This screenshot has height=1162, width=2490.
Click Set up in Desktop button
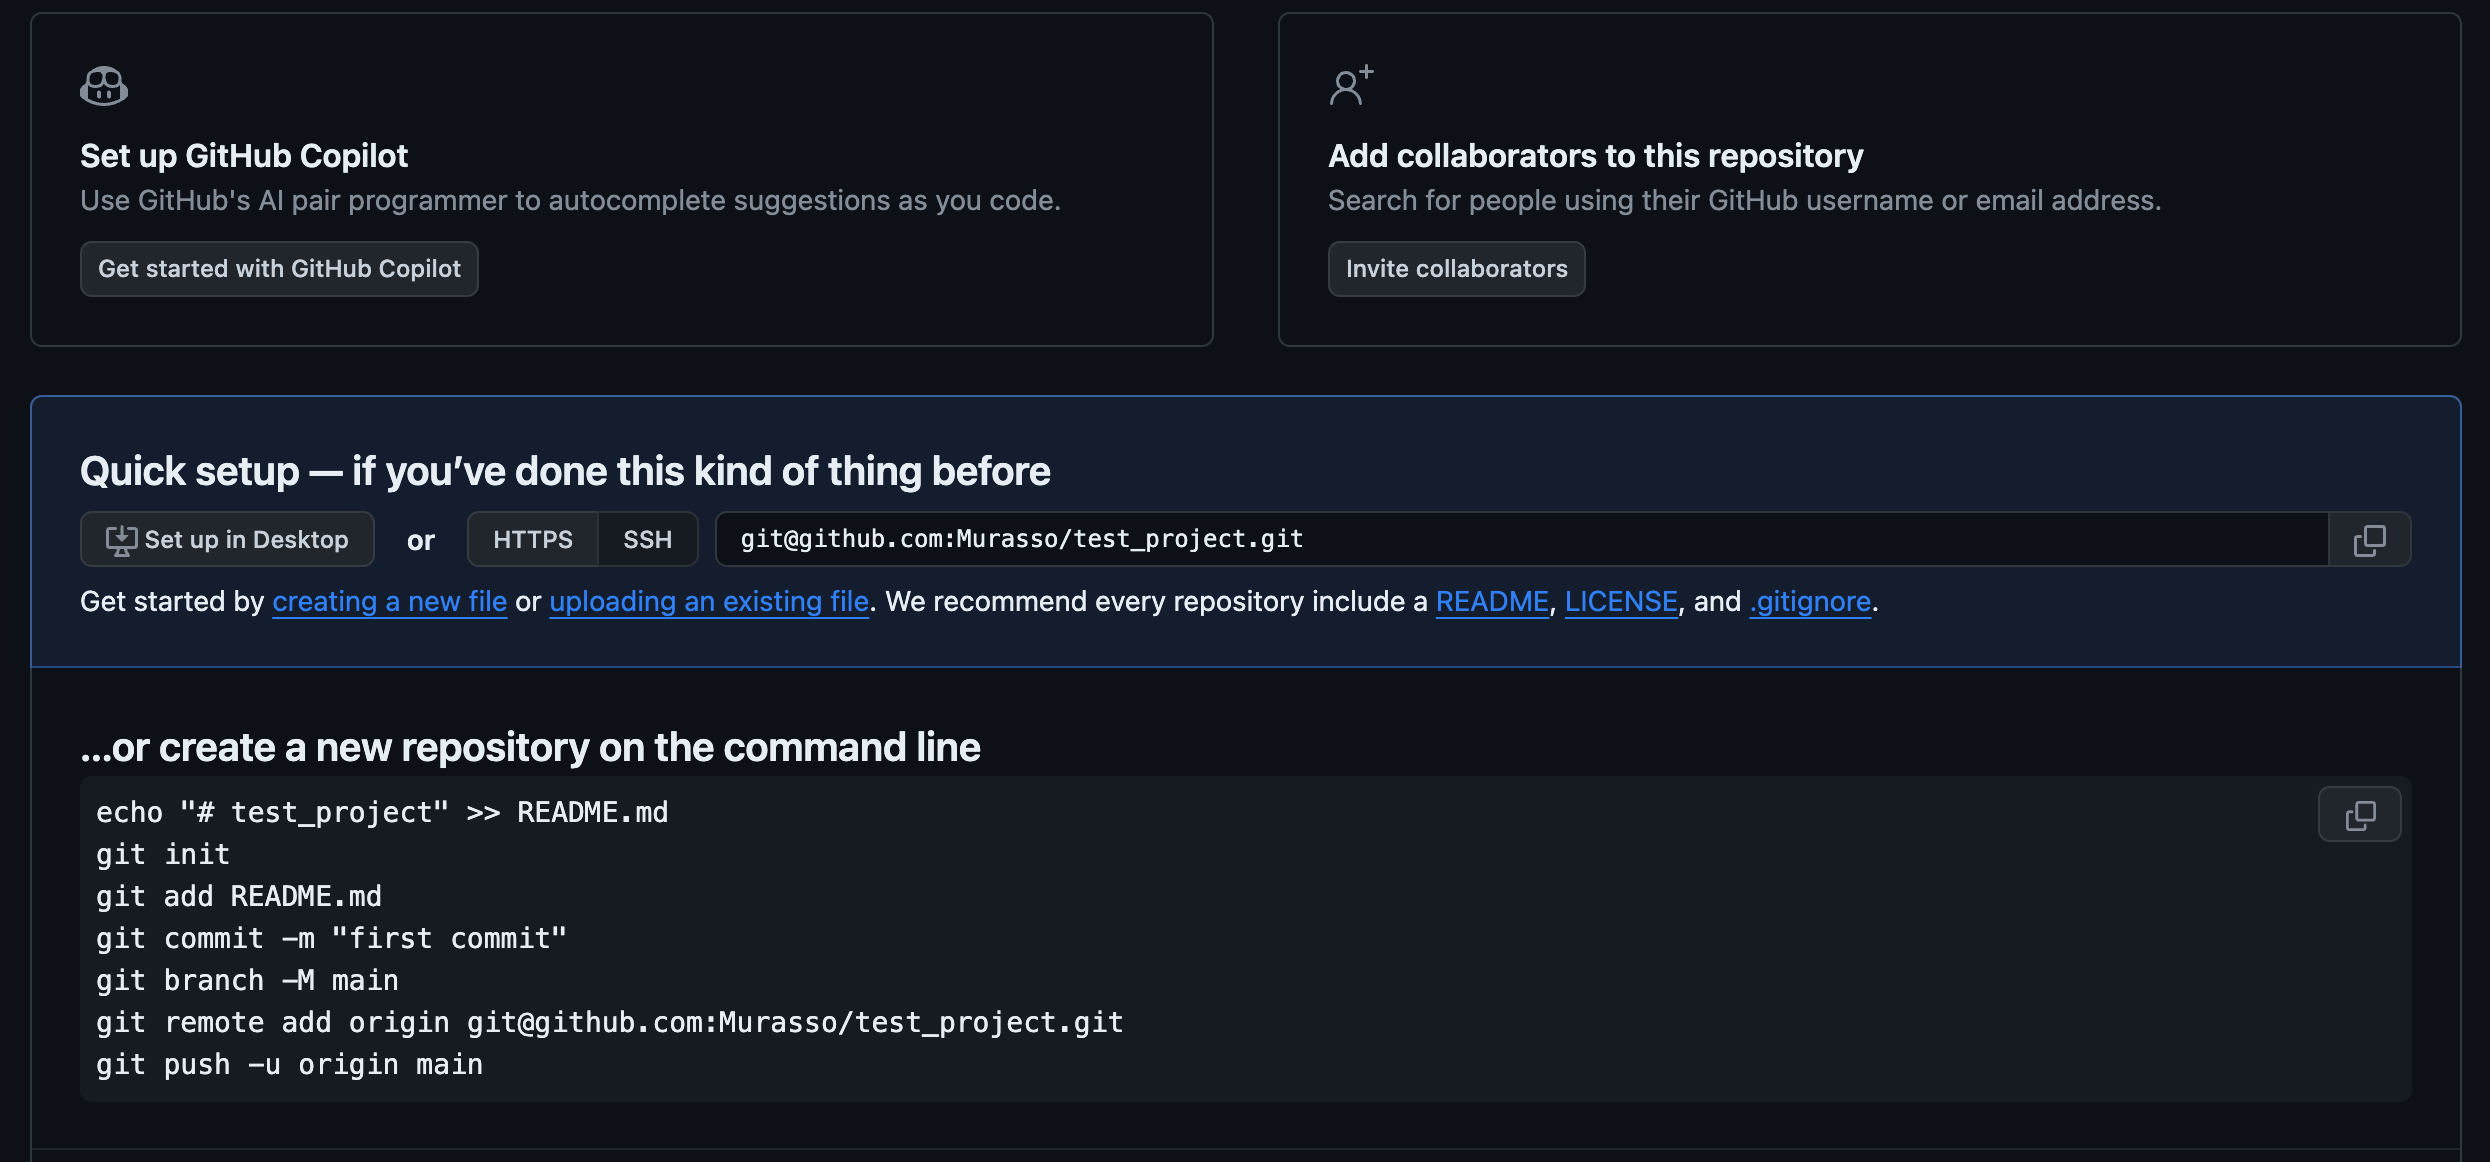point(227,540)
